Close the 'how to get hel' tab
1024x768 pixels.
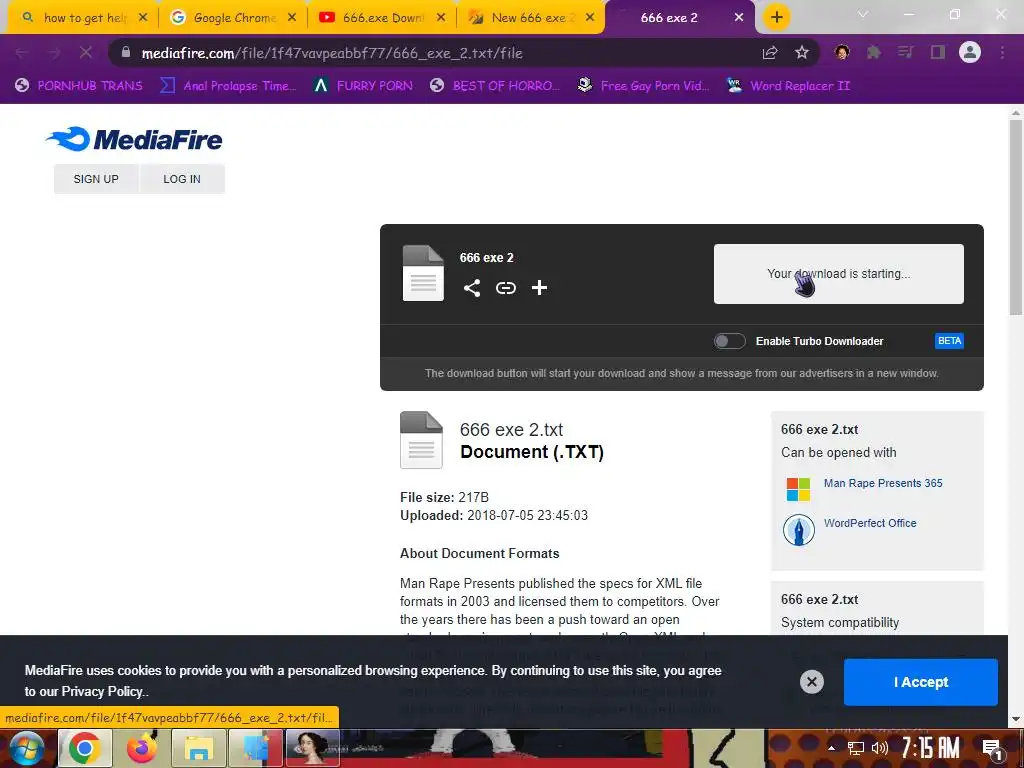[143, 18]
